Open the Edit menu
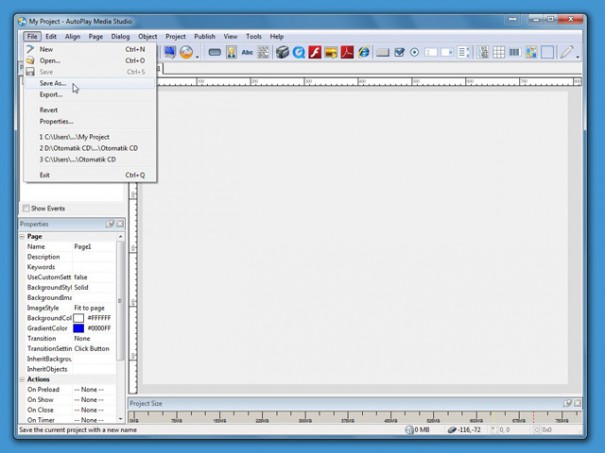 (51, 37)
